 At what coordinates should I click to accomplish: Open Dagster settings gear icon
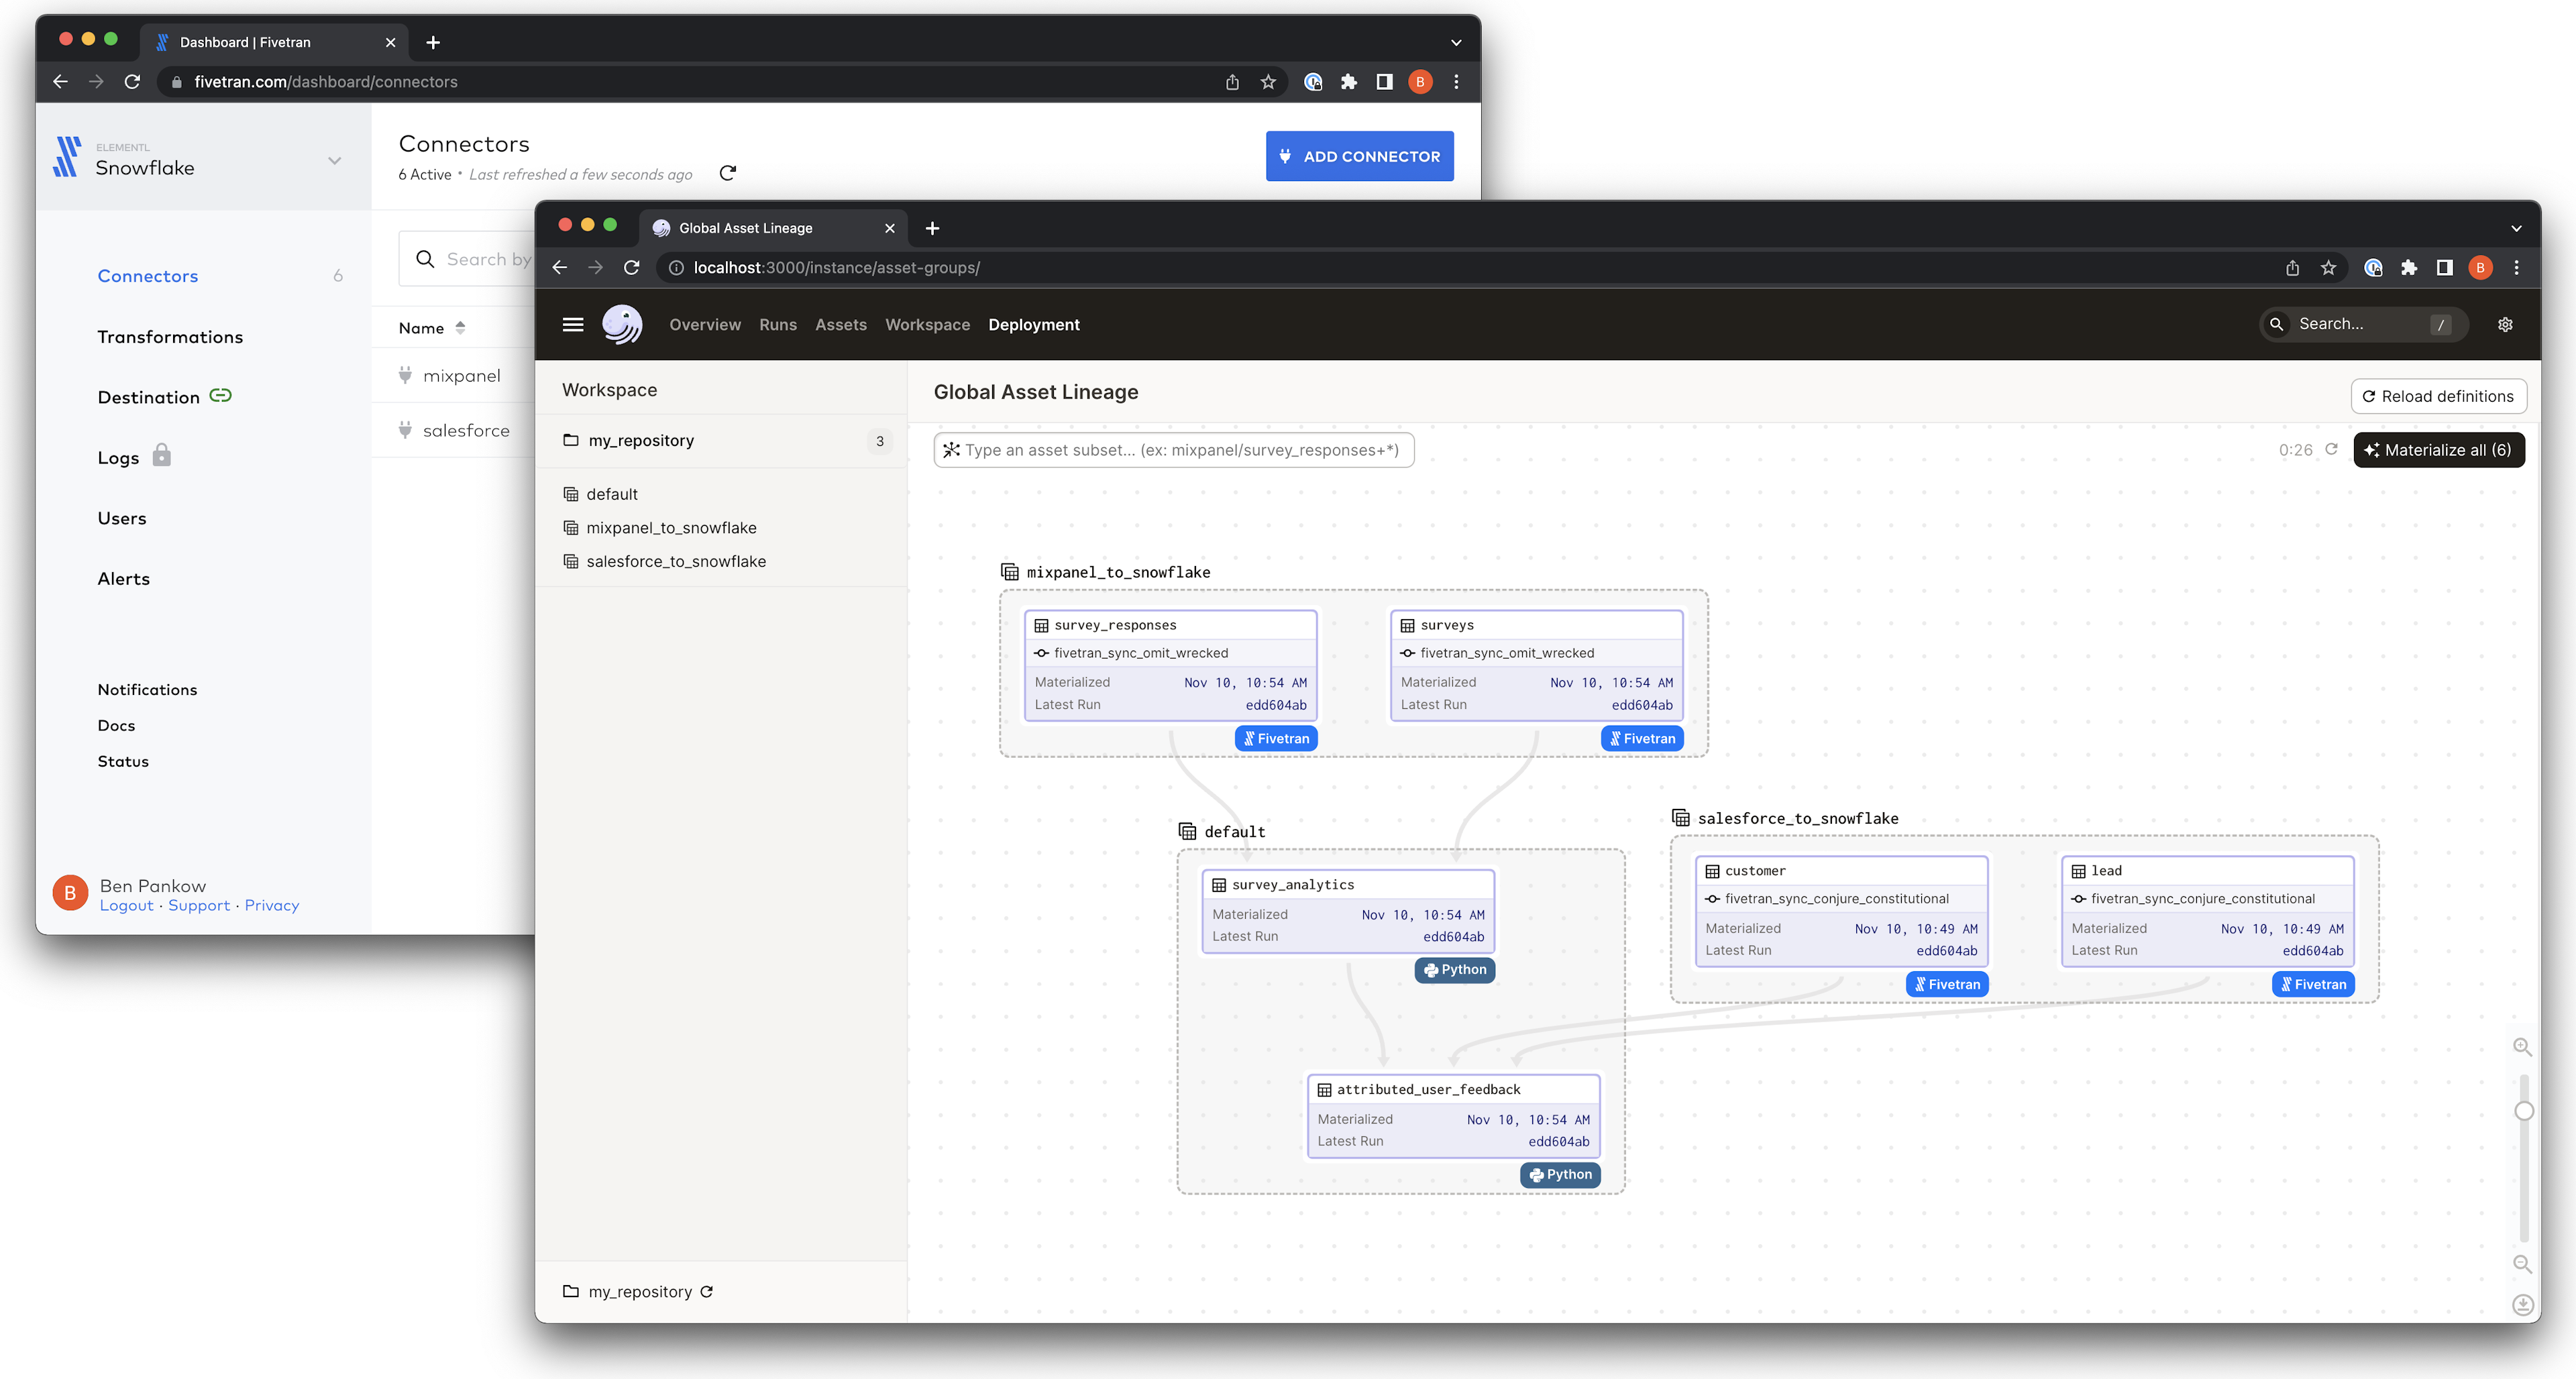point(2505,324)
